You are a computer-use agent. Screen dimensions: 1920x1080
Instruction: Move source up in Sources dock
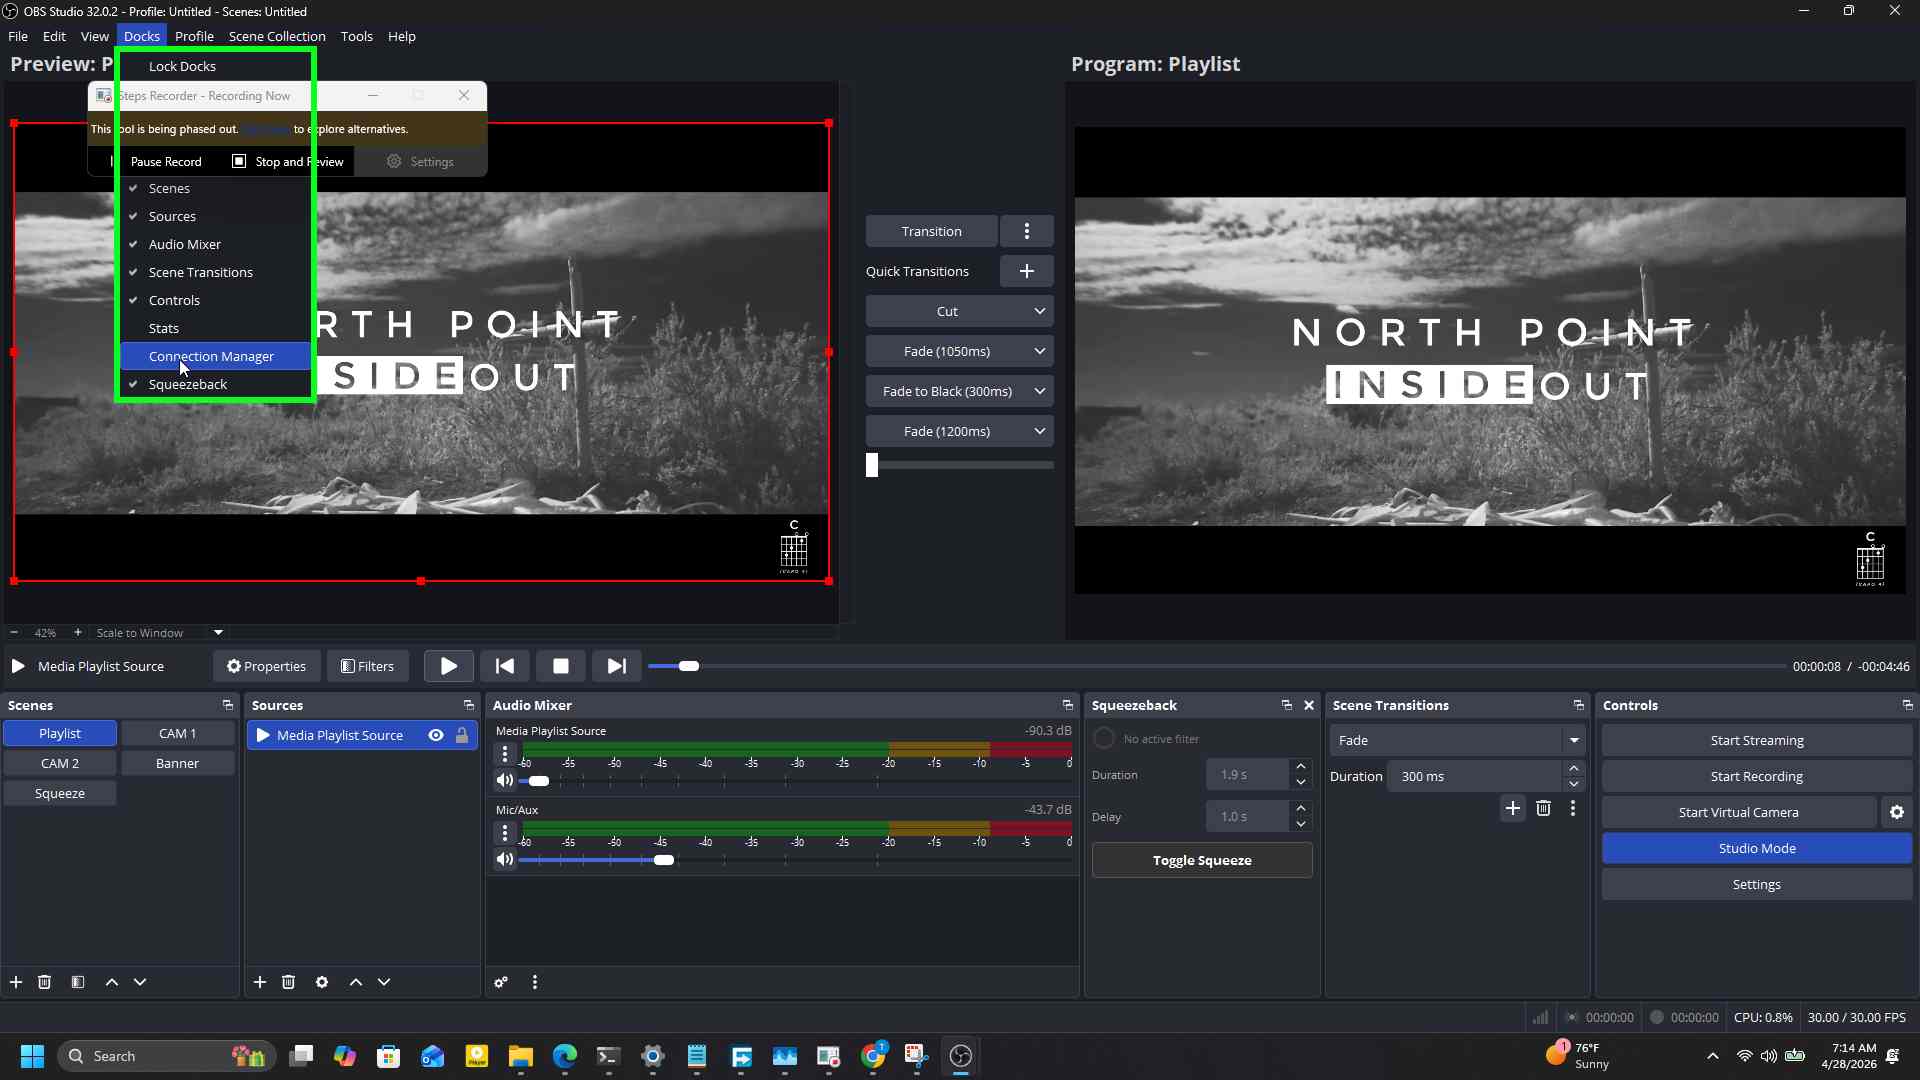[x=356, y=982]
